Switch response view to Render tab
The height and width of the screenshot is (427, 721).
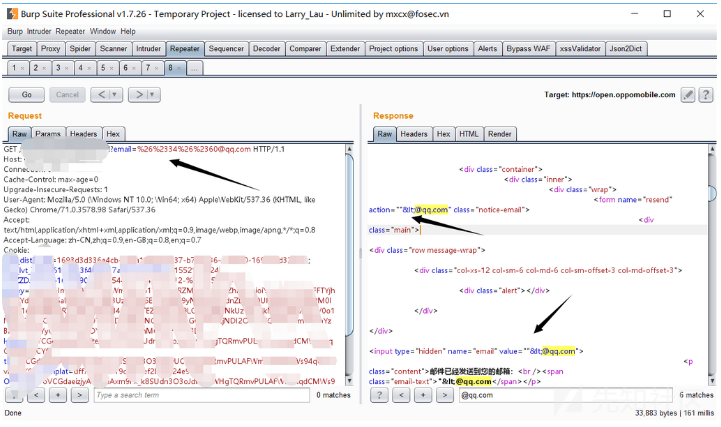(500, 133)
